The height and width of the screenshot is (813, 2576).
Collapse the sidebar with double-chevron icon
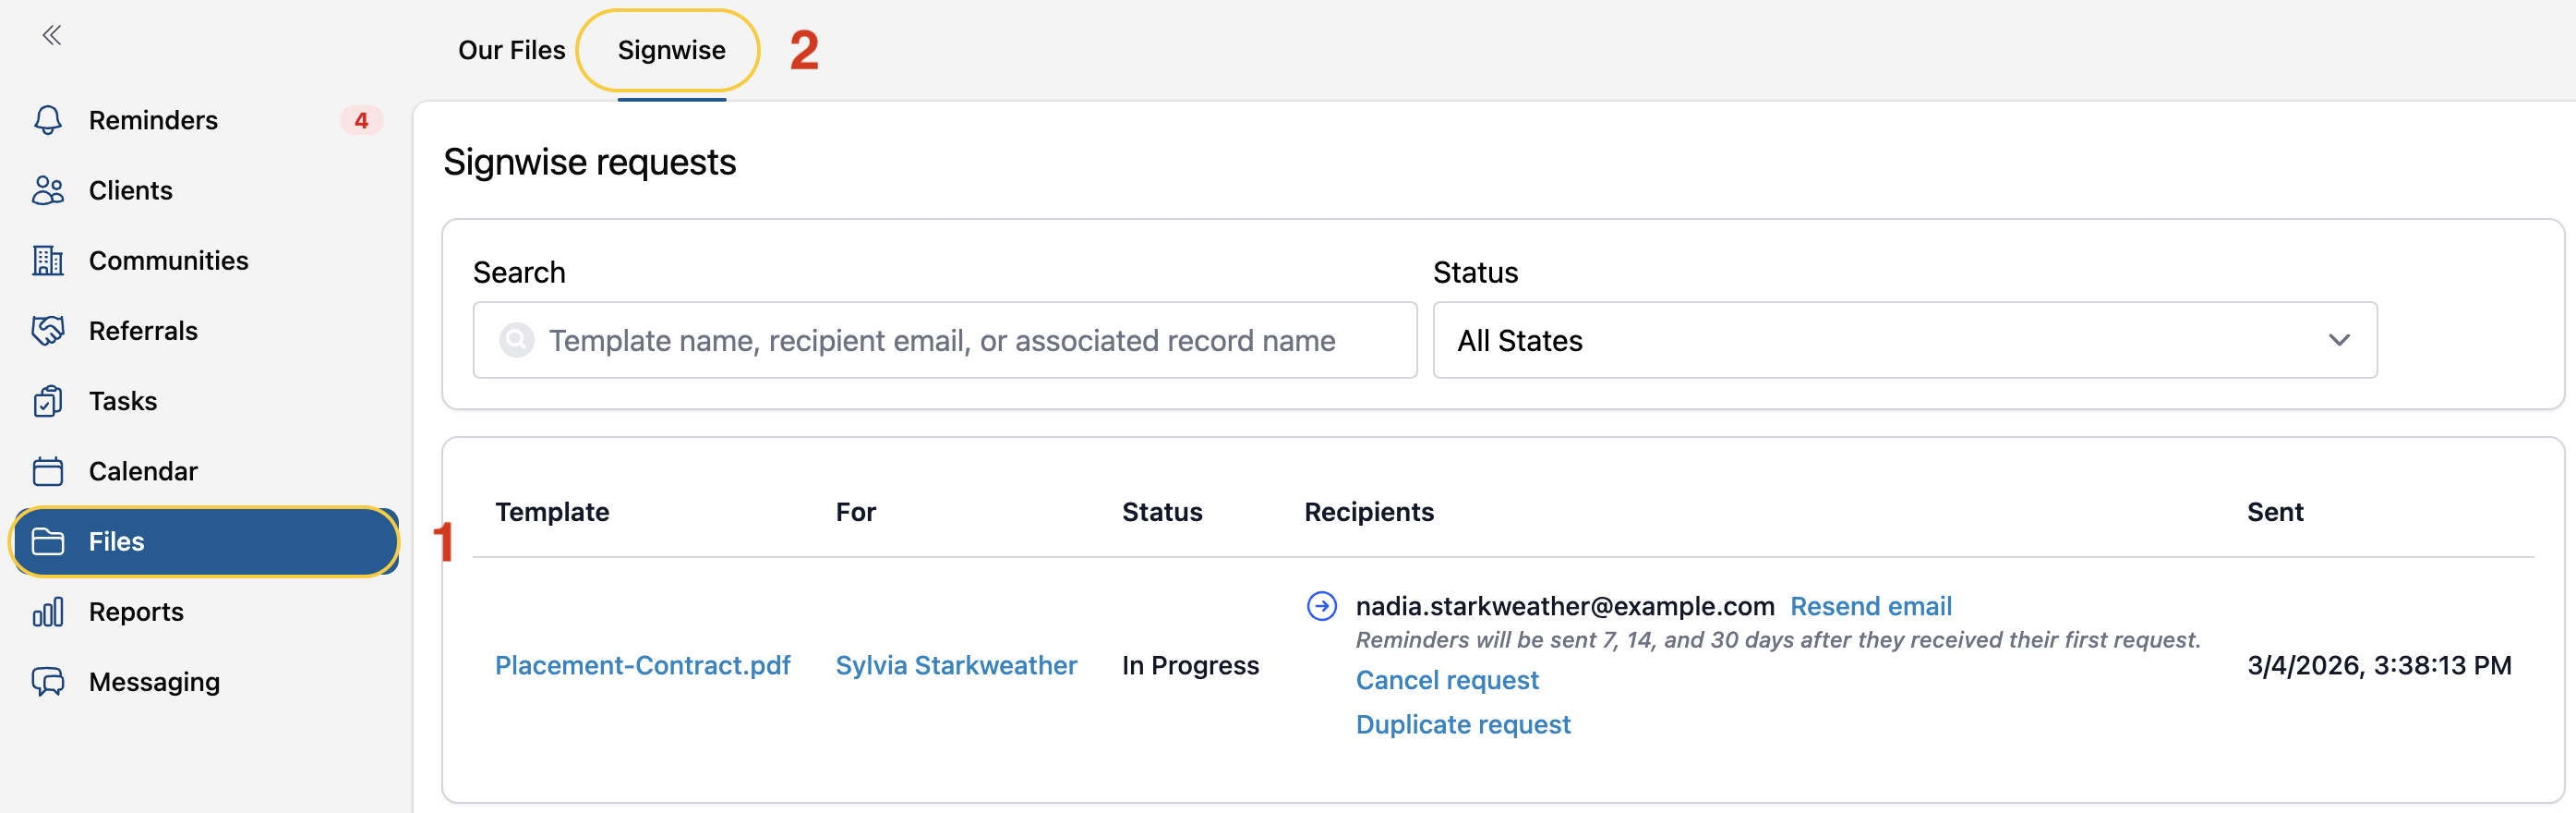(52, 36)
